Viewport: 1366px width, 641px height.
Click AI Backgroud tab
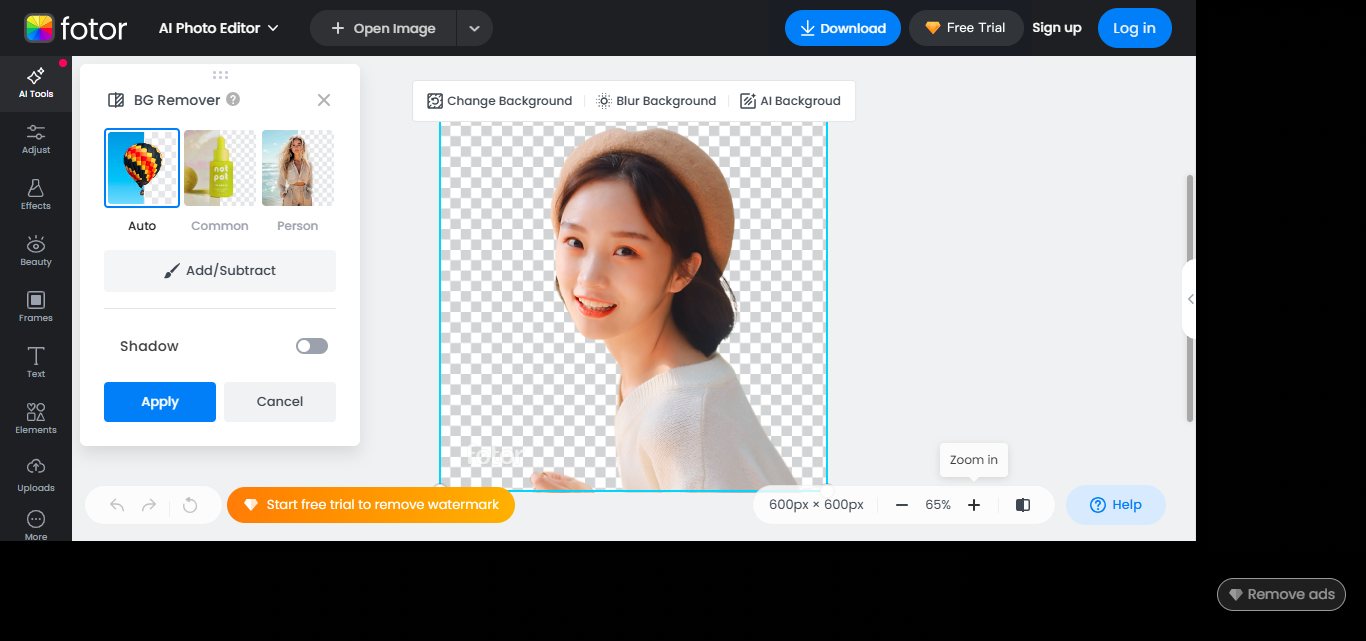790,101
